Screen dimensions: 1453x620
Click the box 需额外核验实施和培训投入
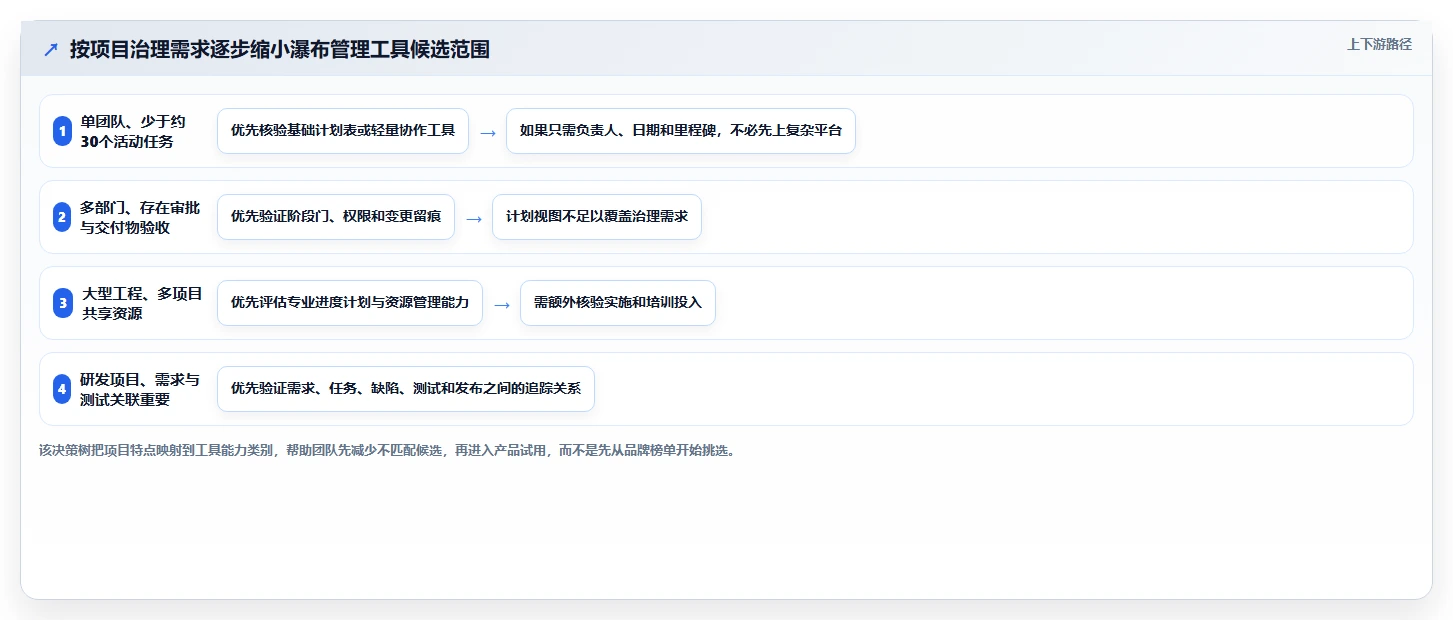tap(618, 303)
